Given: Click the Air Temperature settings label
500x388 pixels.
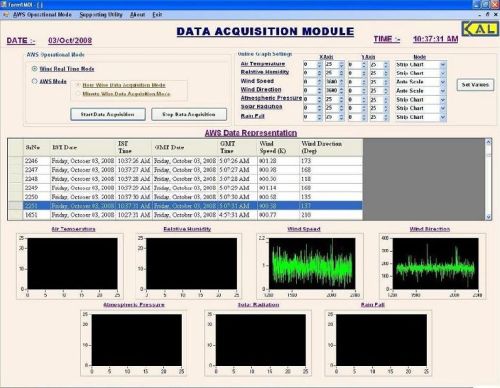Looking at the screenshot, I should click(263, 64).
